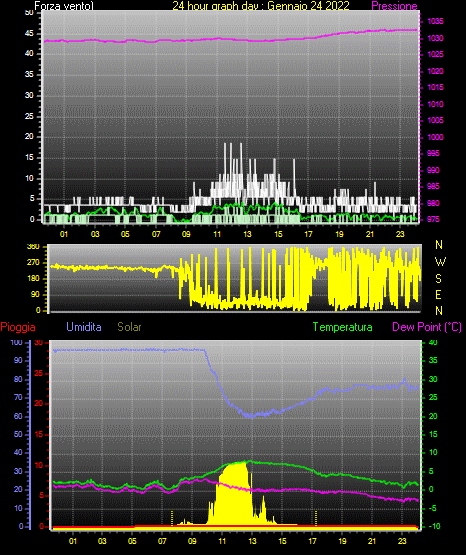This screenshot has width=466, height=555.
Task: Click the 20 wind speed axis value
Action: pyautogui.click(x=29, y=137)
